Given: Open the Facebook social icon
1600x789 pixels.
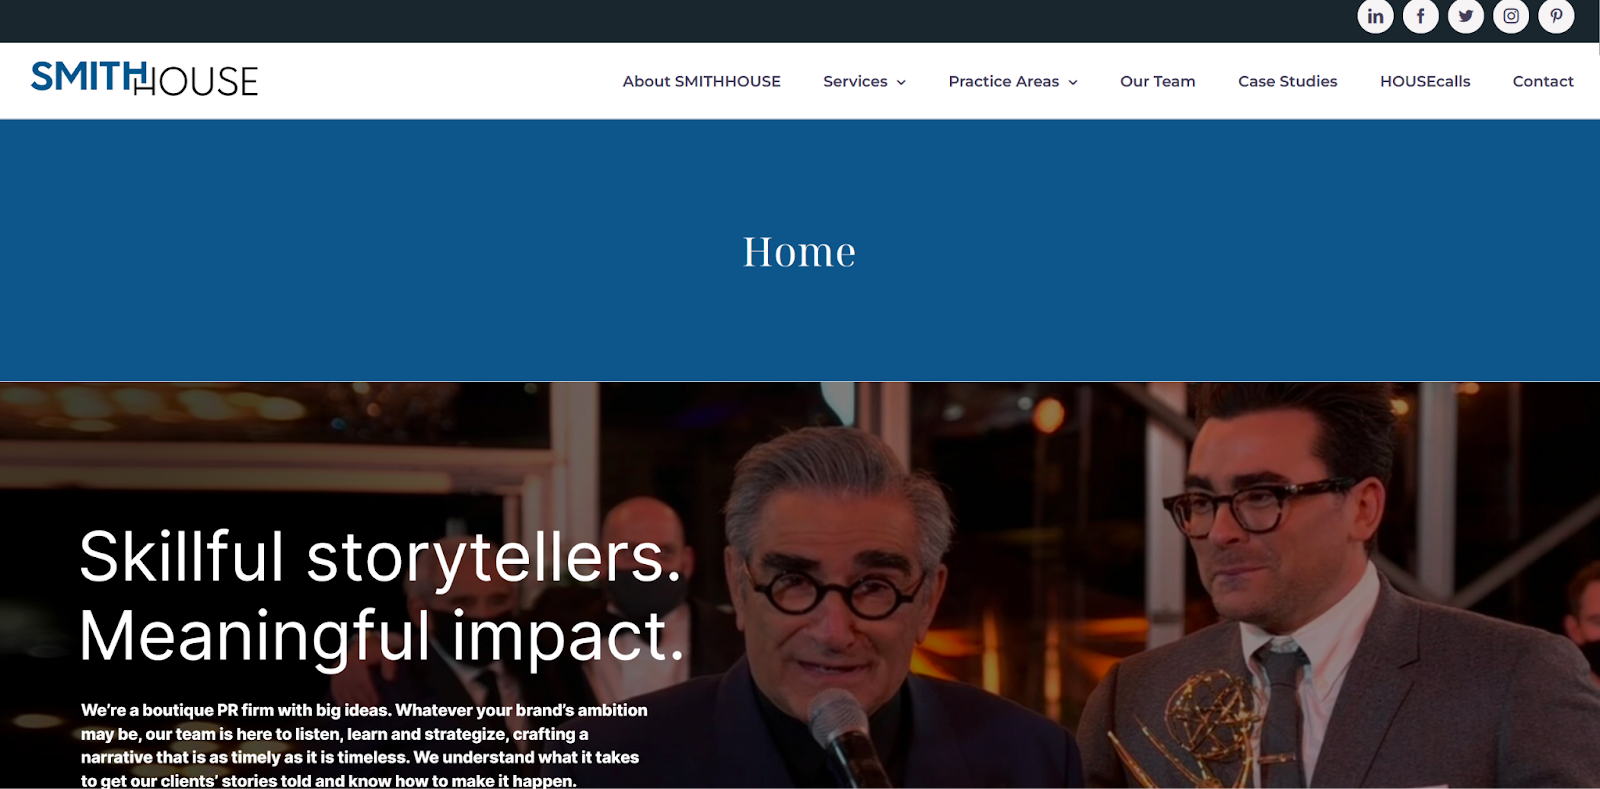Looking at the screenshot, I should coord(1420,16).
